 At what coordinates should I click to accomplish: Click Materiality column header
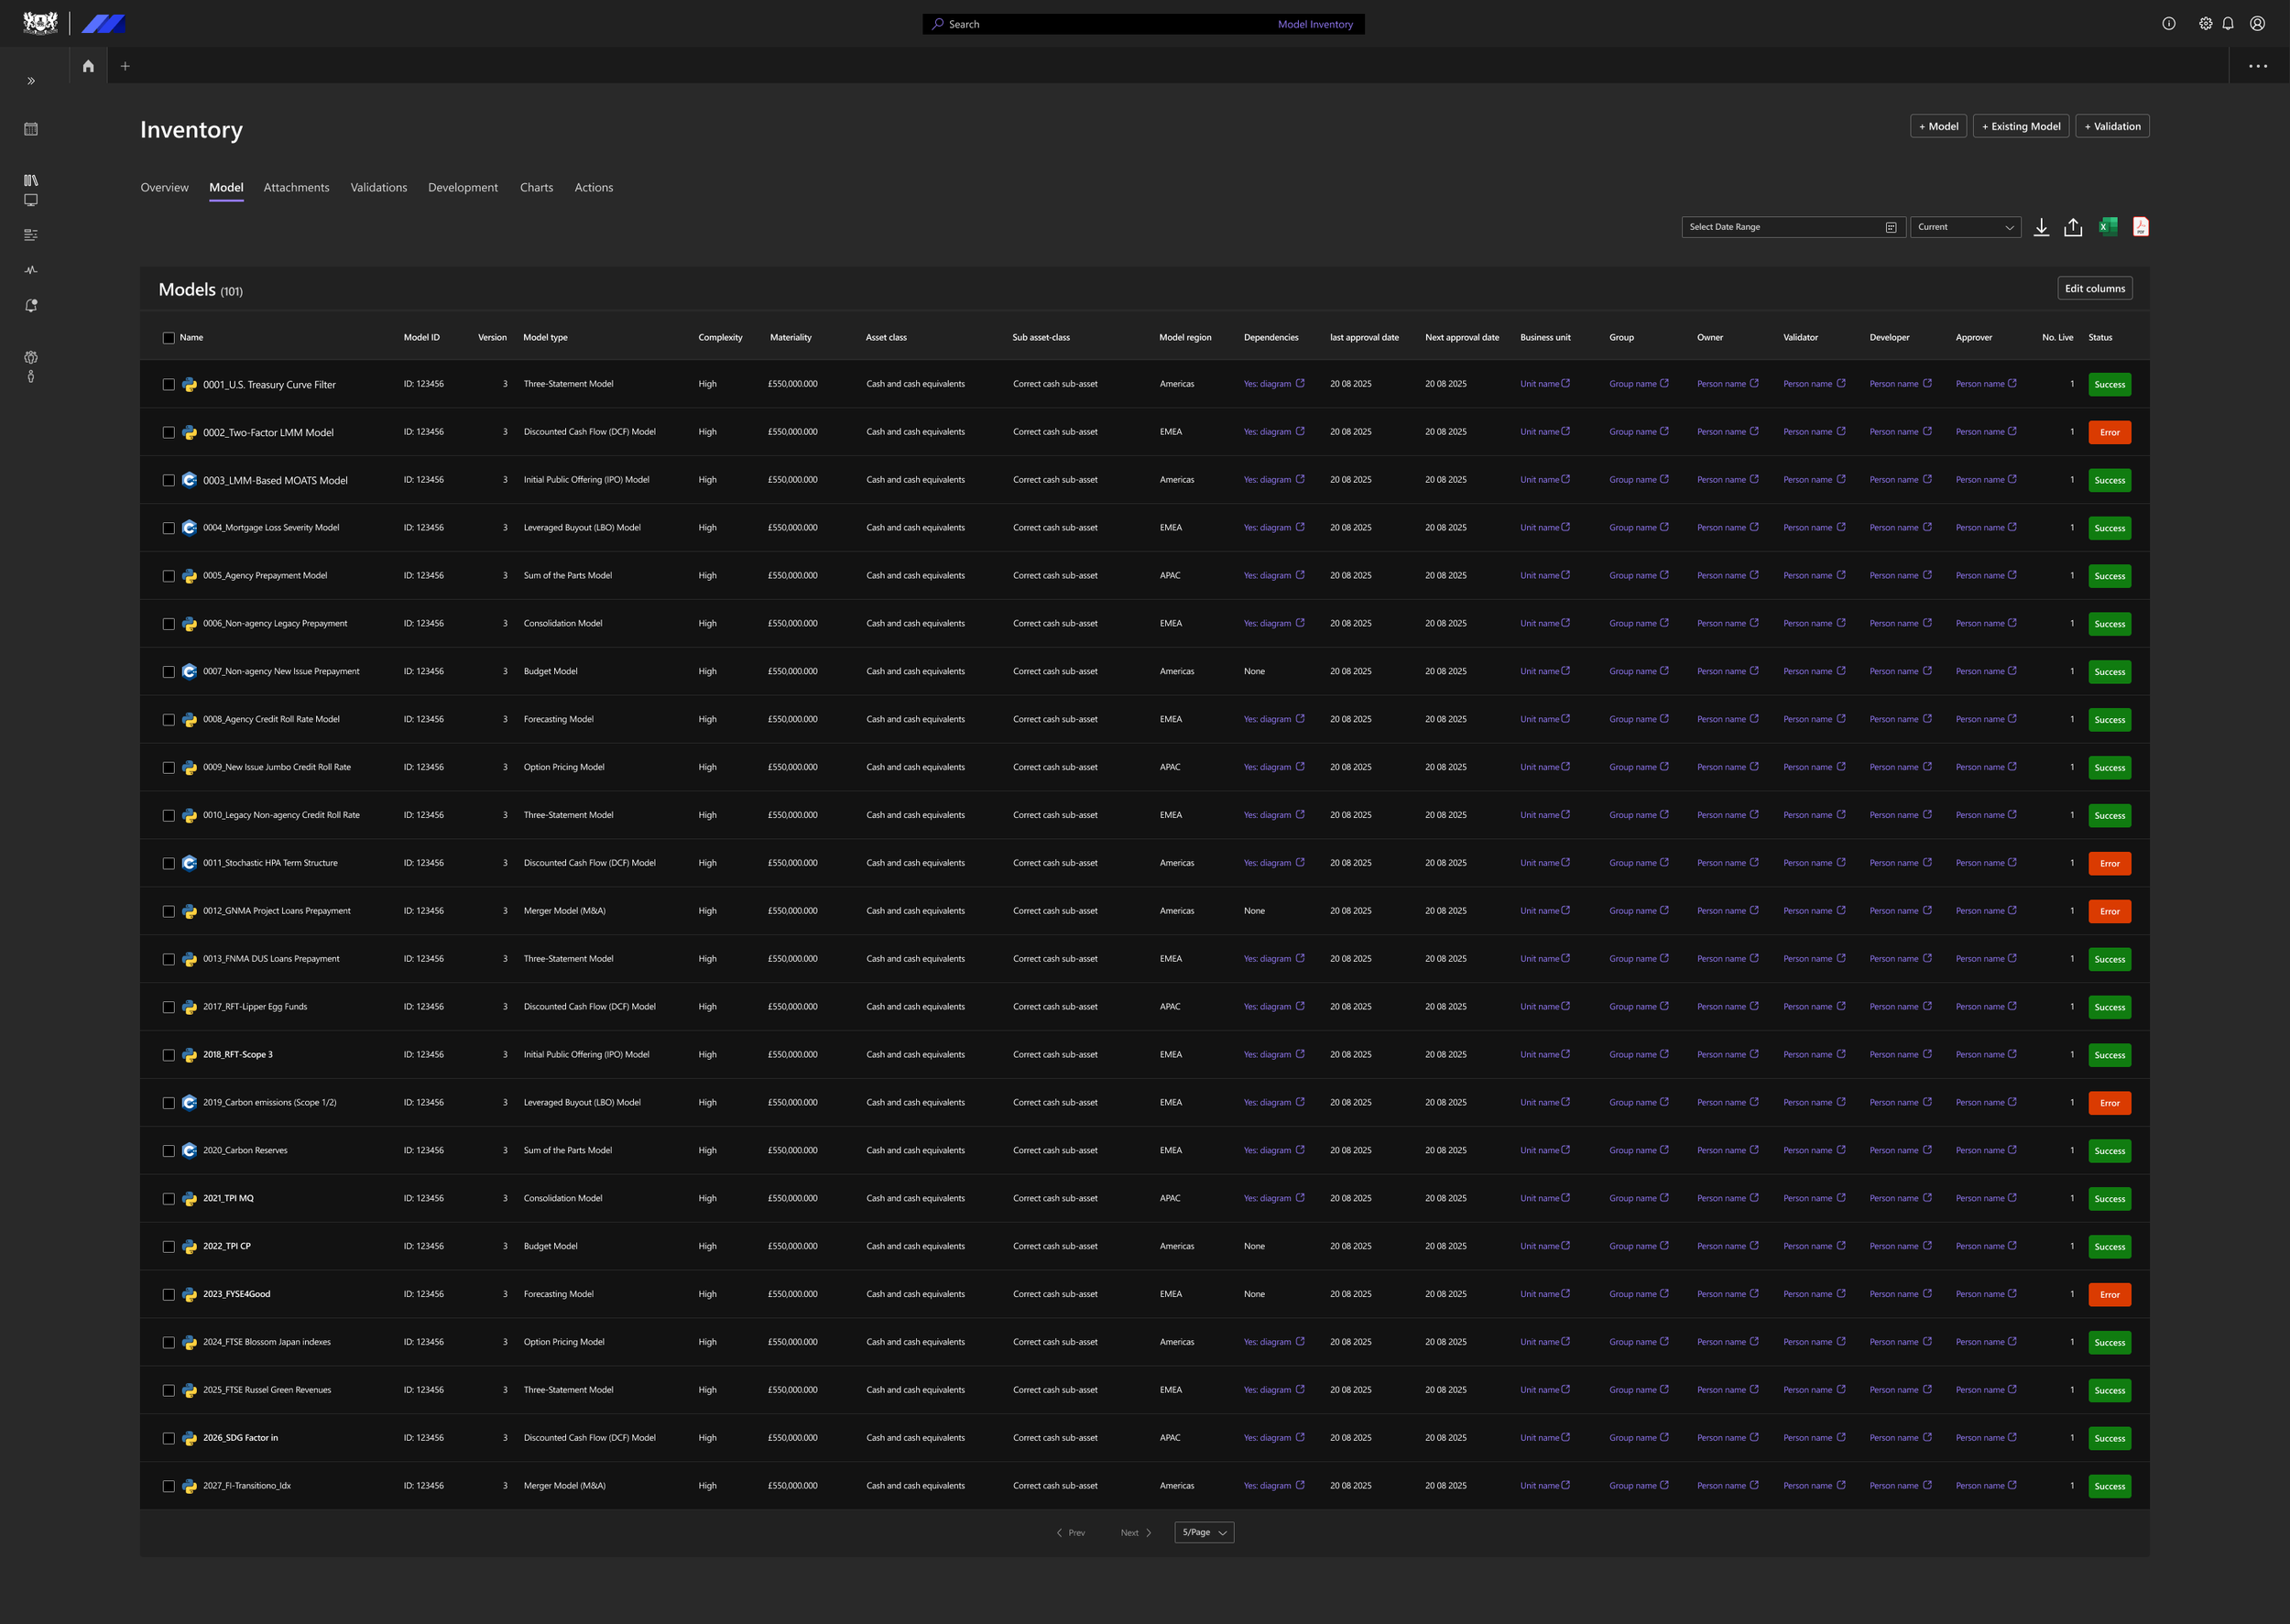(x=790, y=337)
